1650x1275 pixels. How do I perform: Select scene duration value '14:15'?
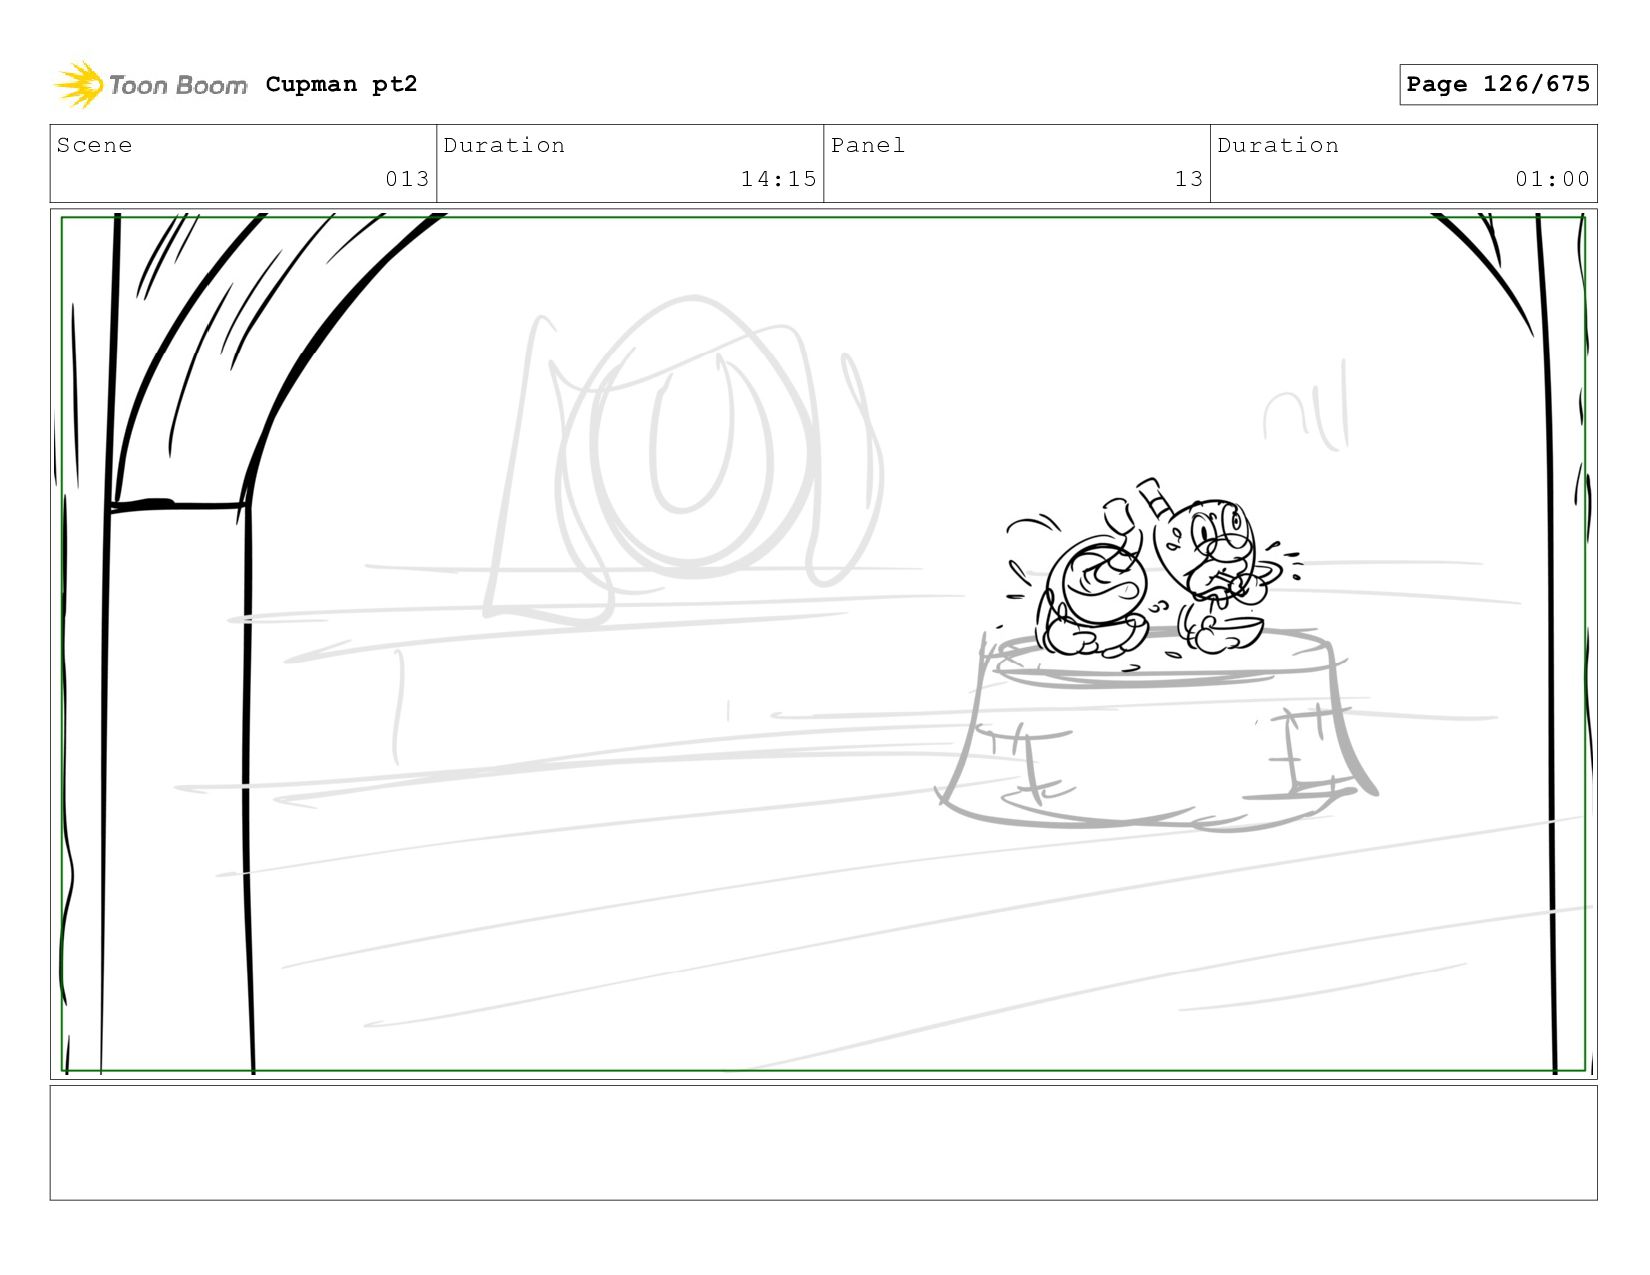(x=778, y=179)
